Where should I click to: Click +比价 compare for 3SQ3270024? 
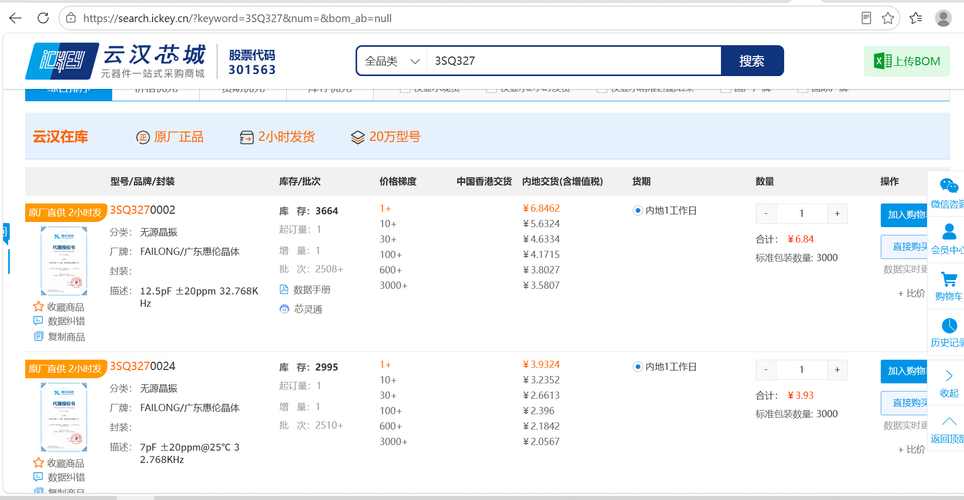click(912, 450)
